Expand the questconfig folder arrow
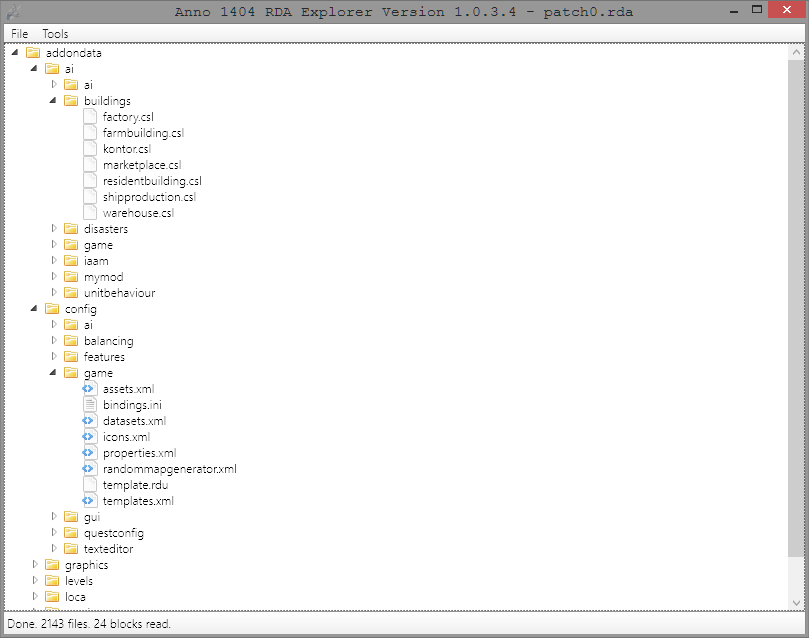 [54, 532]
